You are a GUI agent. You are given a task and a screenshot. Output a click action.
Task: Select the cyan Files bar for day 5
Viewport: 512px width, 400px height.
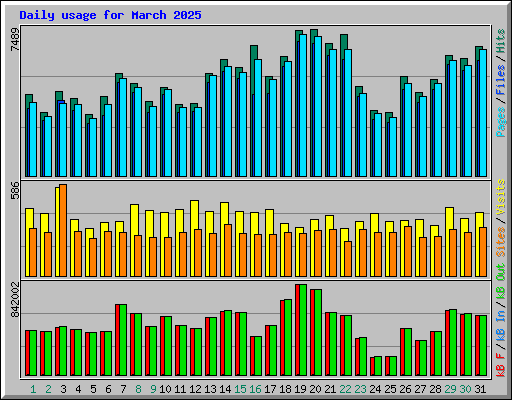[93, 148]
